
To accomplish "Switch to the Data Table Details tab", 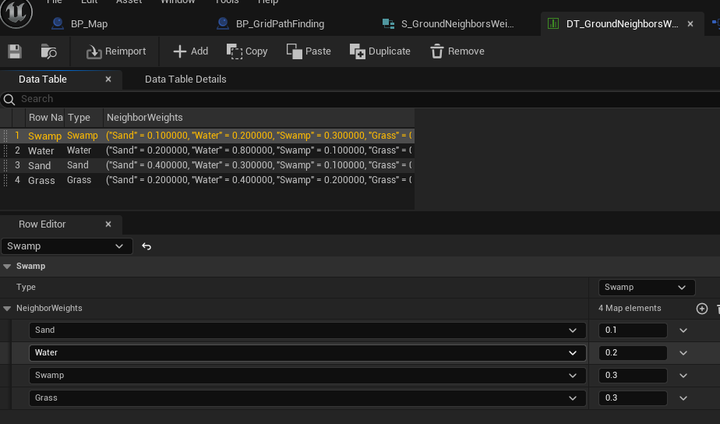I will [185, 79].
